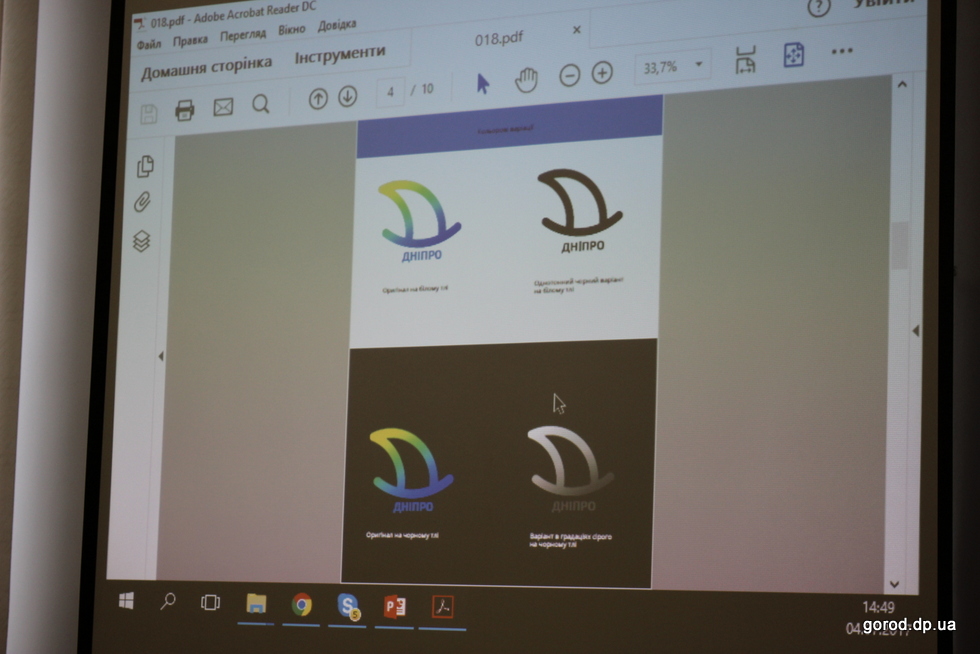Click caption 'Оригінал на білому тлі'
Screen dimensions: 980x654
[415, 289]
